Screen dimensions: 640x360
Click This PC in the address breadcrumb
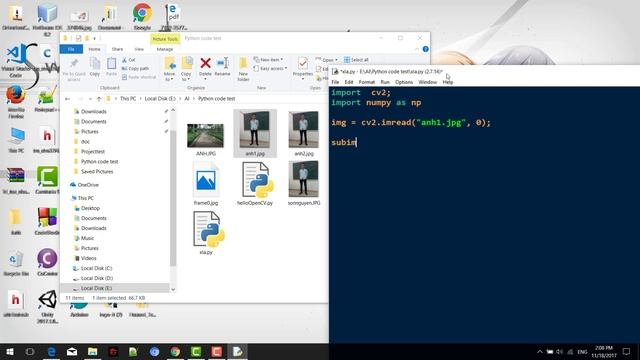click(x=128, y=99)
